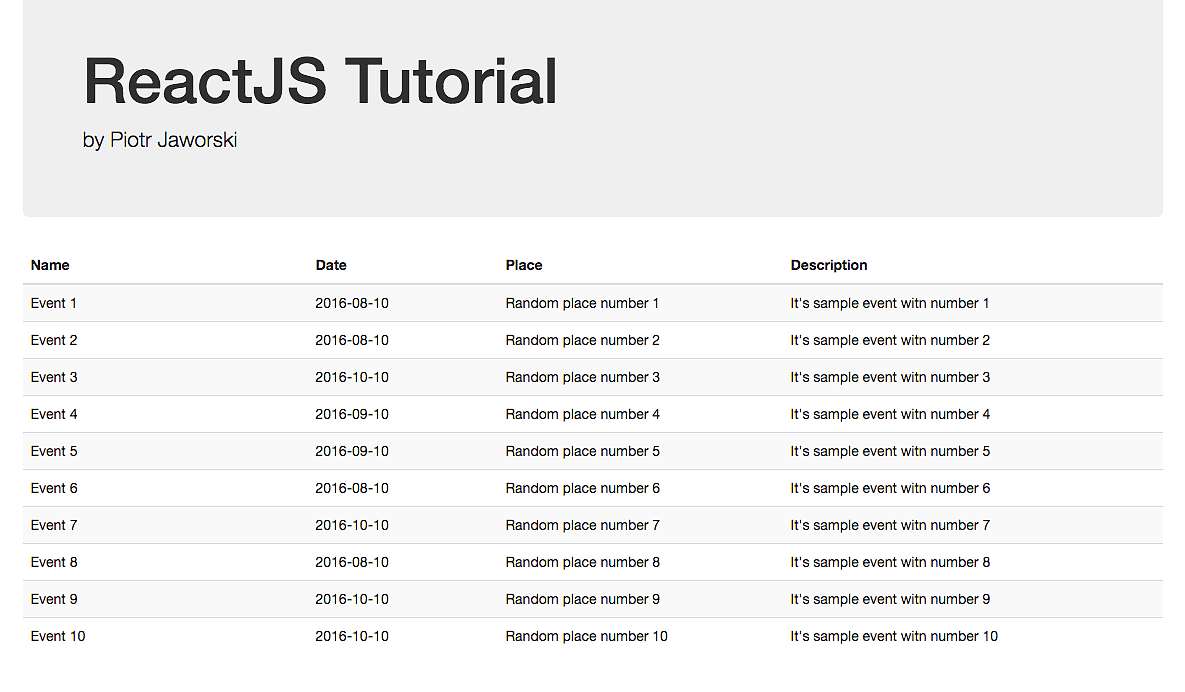The width and height of the screenshot is (1185, 692).
Task: Click "It's sample event witn number 1" description
Action: point(890,303)
